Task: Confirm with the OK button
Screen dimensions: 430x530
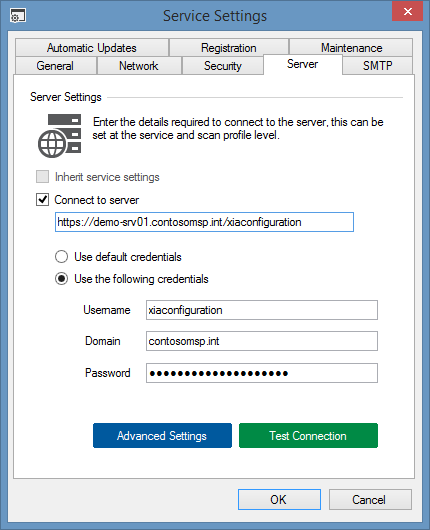Action: pyautogui.click(x=279, y=499)
